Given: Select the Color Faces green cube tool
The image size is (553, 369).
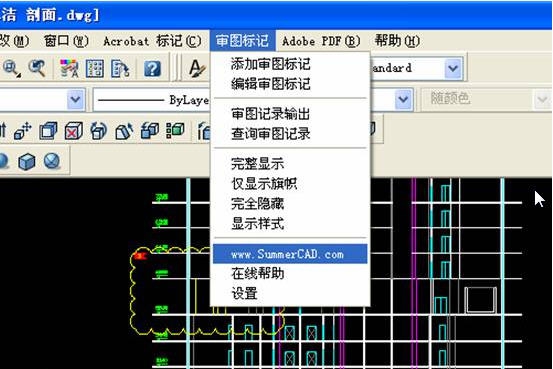Looking at the screenshot, I should (175, 131).
